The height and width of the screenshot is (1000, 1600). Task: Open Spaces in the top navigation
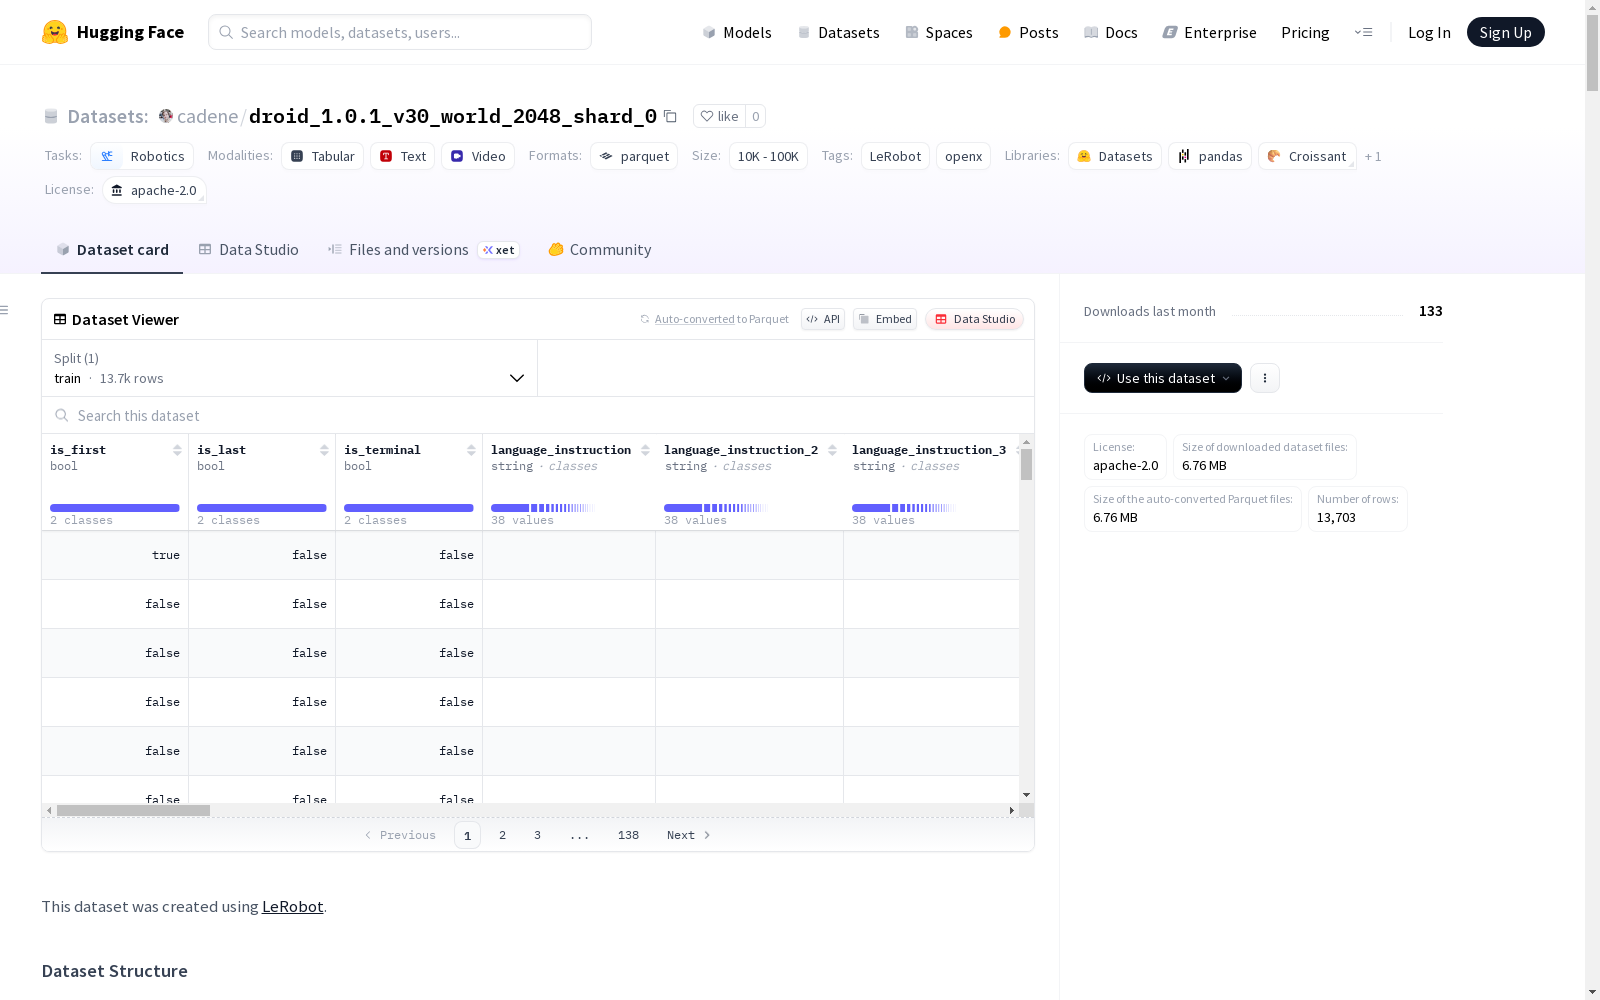click(939, 32)
